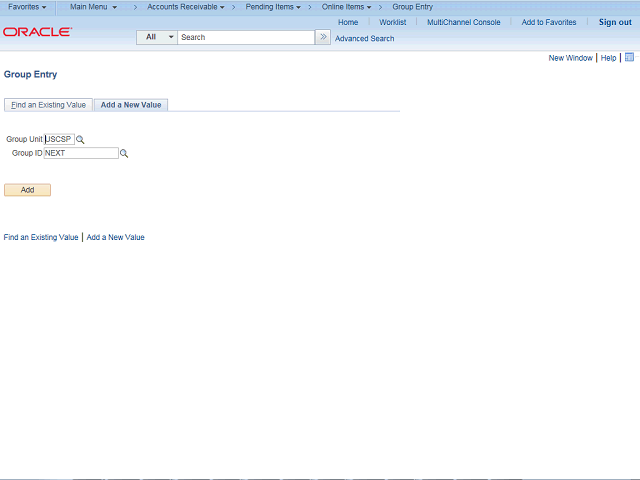Expand the Main Menu dropdown
Screen dimensions: 640x480
93,7
